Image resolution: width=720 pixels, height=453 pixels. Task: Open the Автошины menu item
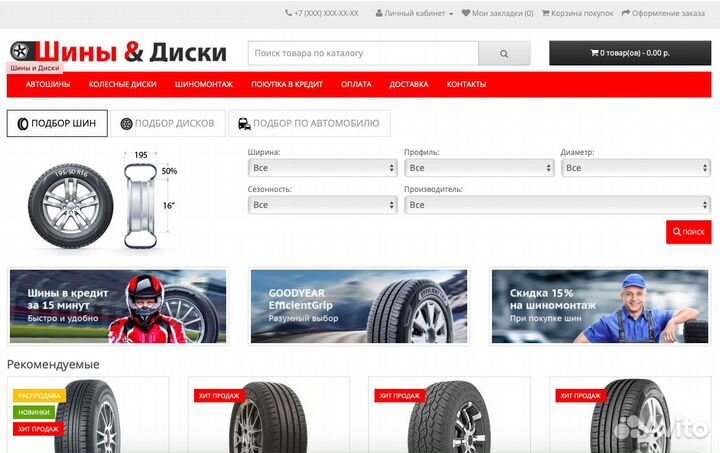(x=48, y=84)
